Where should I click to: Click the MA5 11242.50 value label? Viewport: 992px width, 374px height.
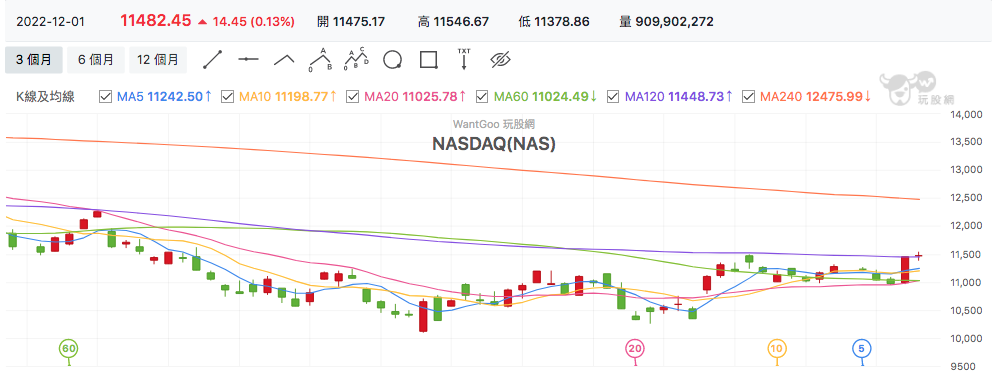click(164, 97)
